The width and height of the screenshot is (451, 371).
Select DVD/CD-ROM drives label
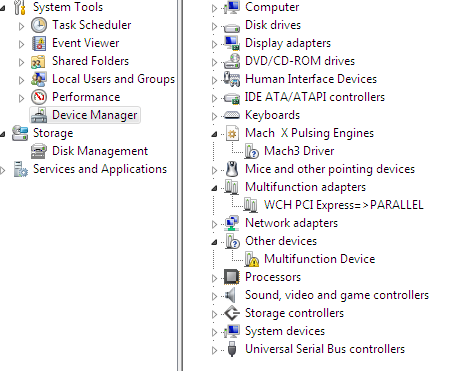point(300,61)
